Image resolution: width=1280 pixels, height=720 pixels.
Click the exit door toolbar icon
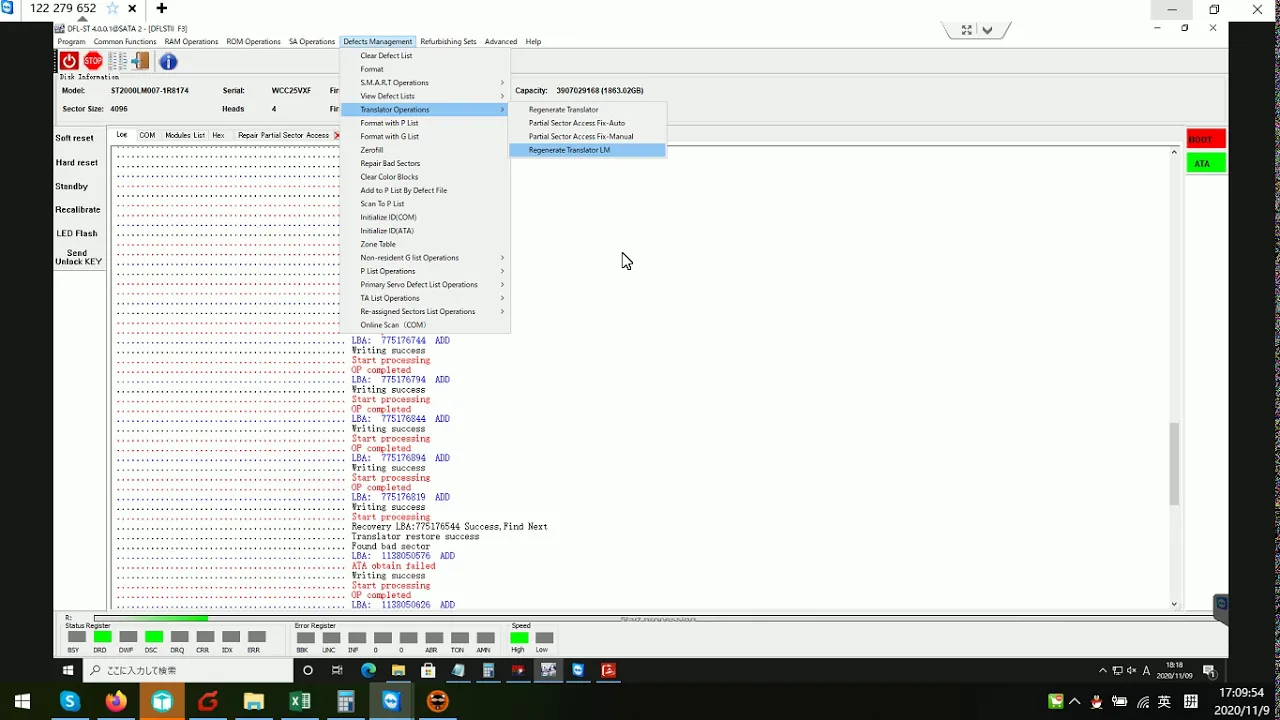[141, 62]
